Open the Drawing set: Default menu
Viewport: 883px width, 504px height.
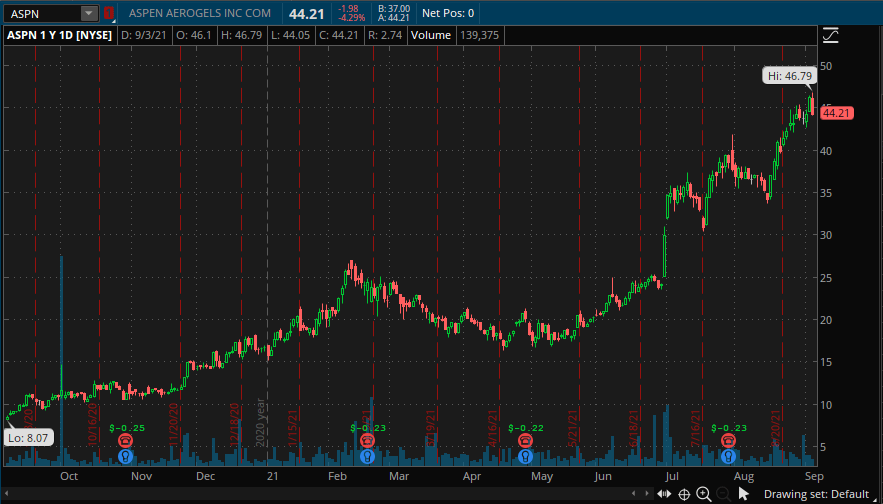click(816, 494)
